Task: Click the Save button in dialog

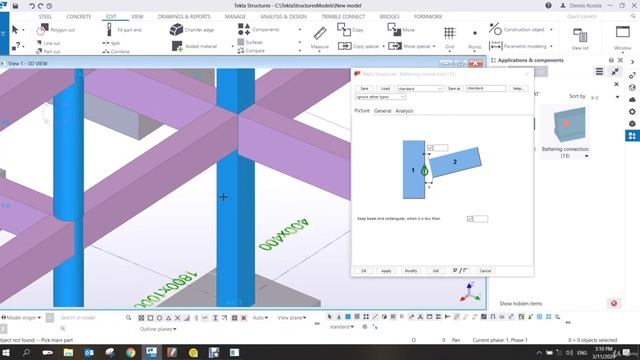Action: (x=364, y=89)
